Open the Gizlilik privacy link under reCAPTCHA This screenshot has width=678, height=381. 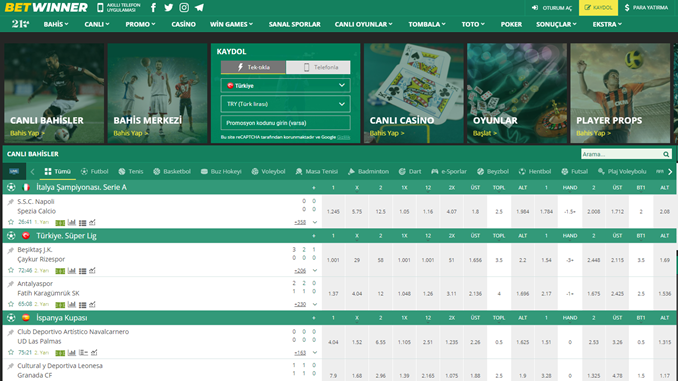[x=344, y=137]
